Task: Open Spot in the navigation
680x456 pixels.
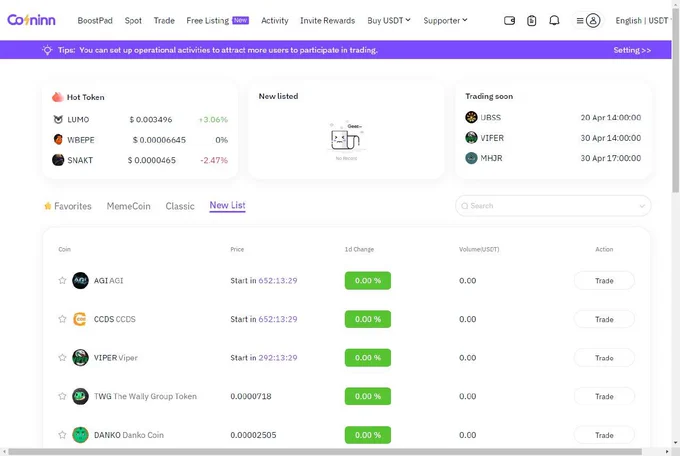Action: [x=133, y=20]
